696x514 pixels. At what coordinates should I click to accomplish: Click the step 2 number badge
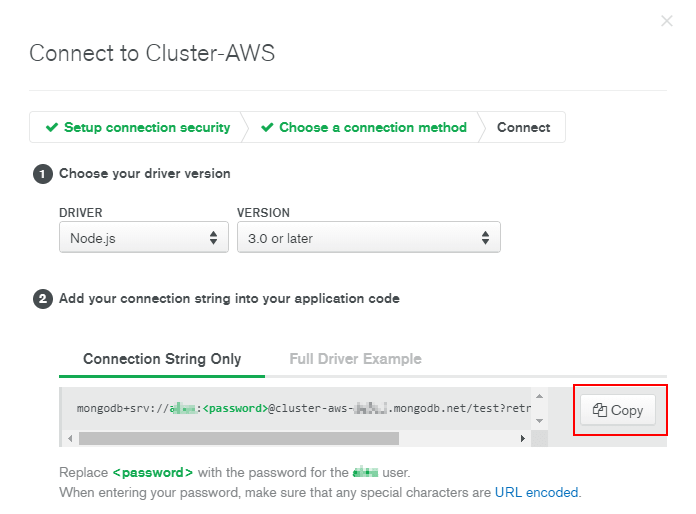[x=43, y=299]
